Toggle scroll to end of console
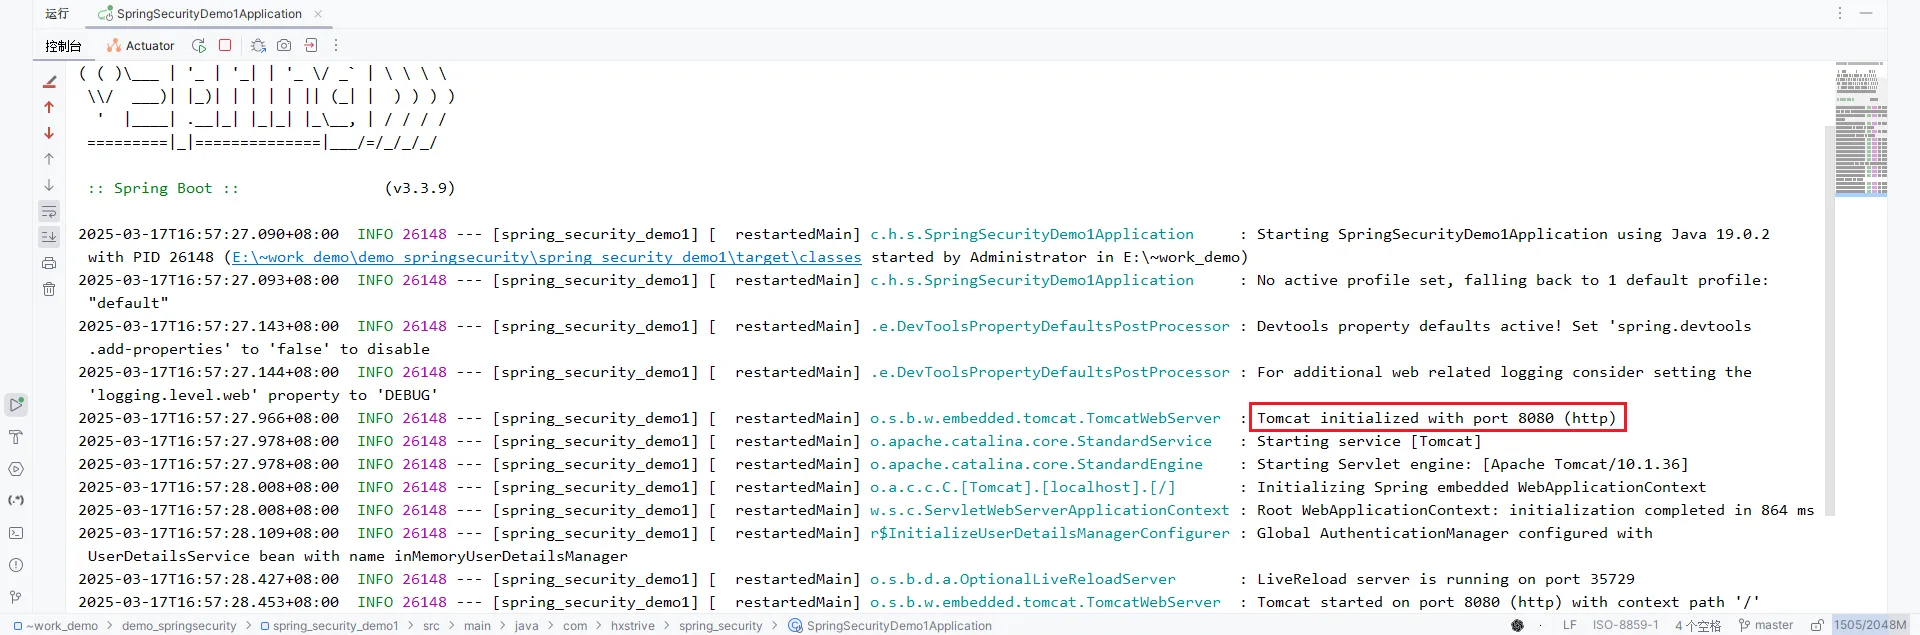 pyautogui.click(x=49, y=237)
